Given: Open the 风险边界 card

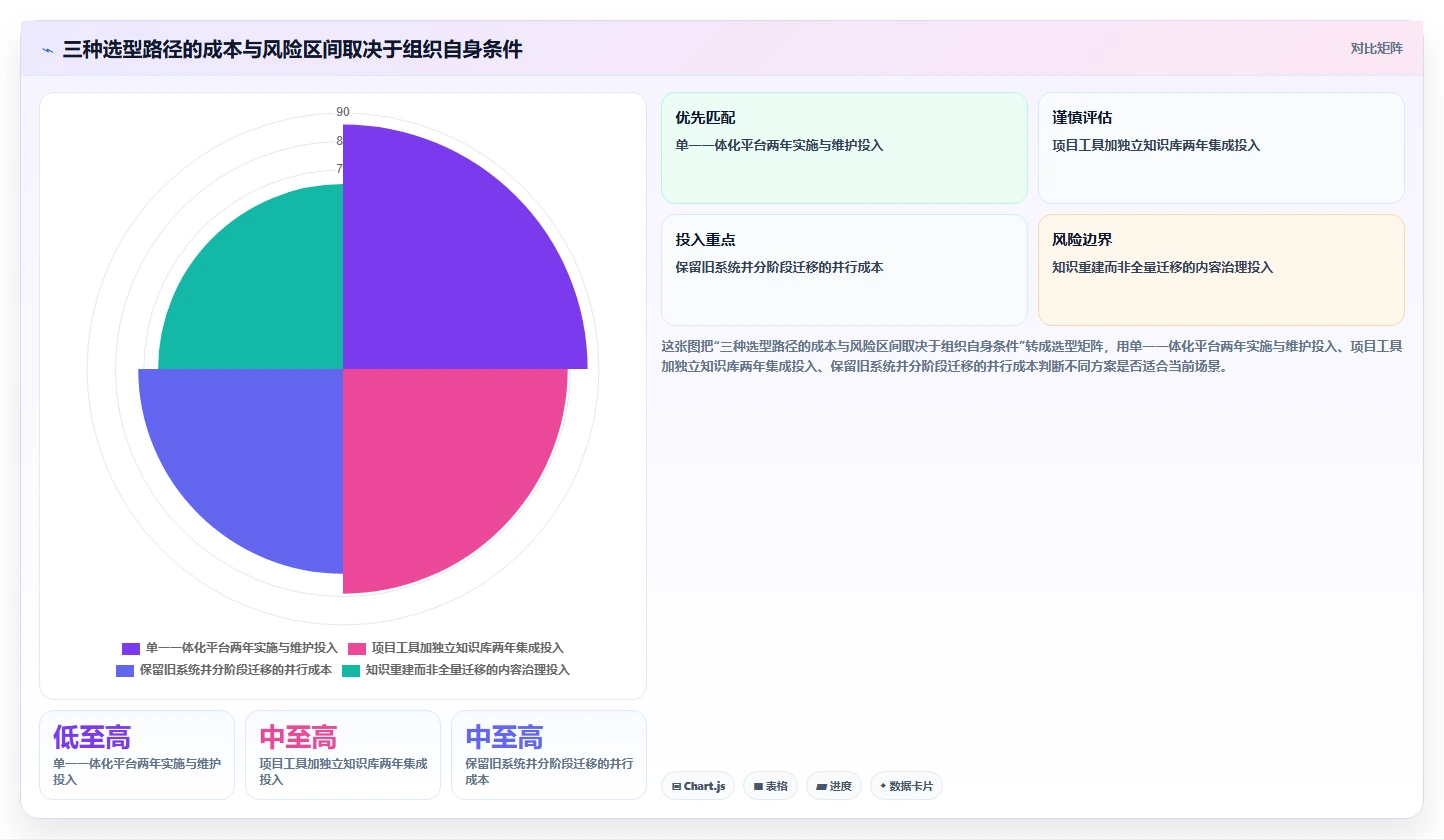Looking at the screenshot, I should [1221, 270].
